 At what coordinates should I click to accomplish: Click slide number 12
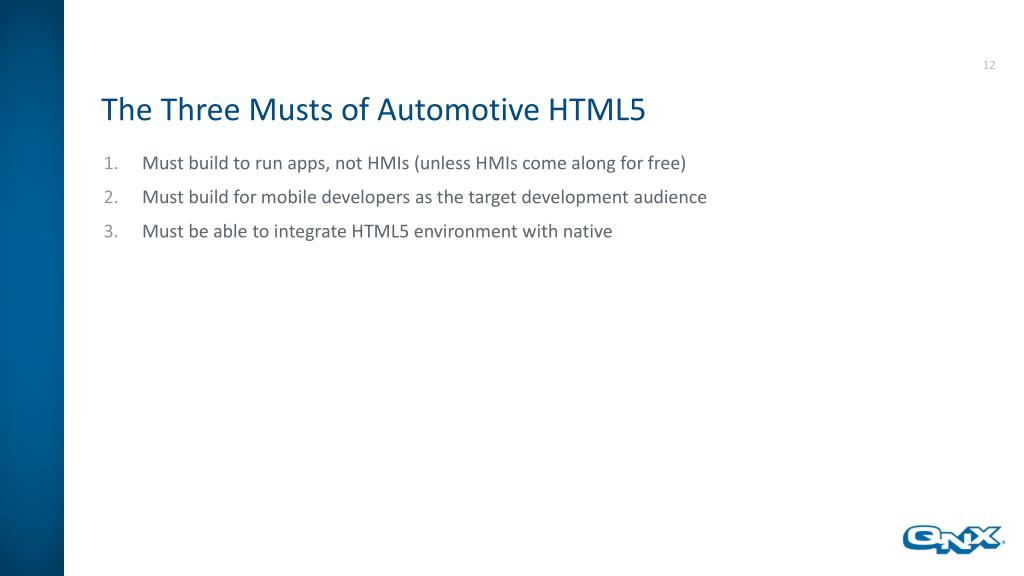coord(989,65)
